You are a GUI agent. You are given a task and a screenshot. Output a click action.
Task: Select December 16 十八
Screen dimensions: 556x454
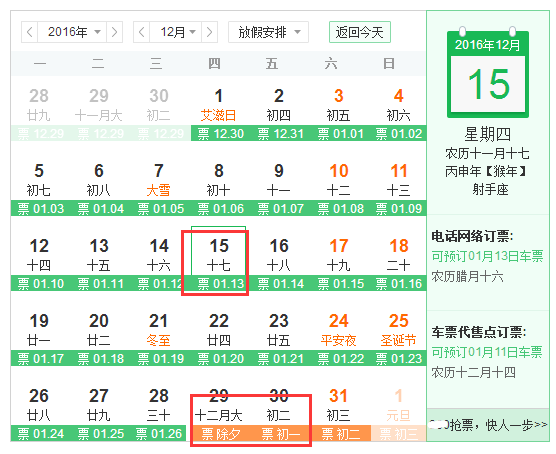tap(278, 255)
